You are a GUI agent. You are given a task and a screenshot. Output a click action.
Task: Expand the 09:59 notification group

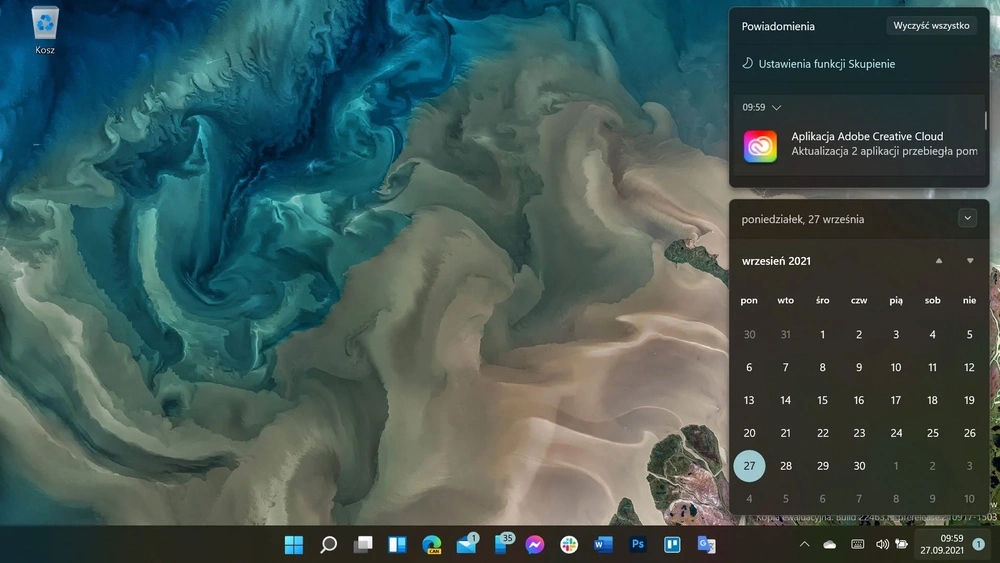point(776,108)
